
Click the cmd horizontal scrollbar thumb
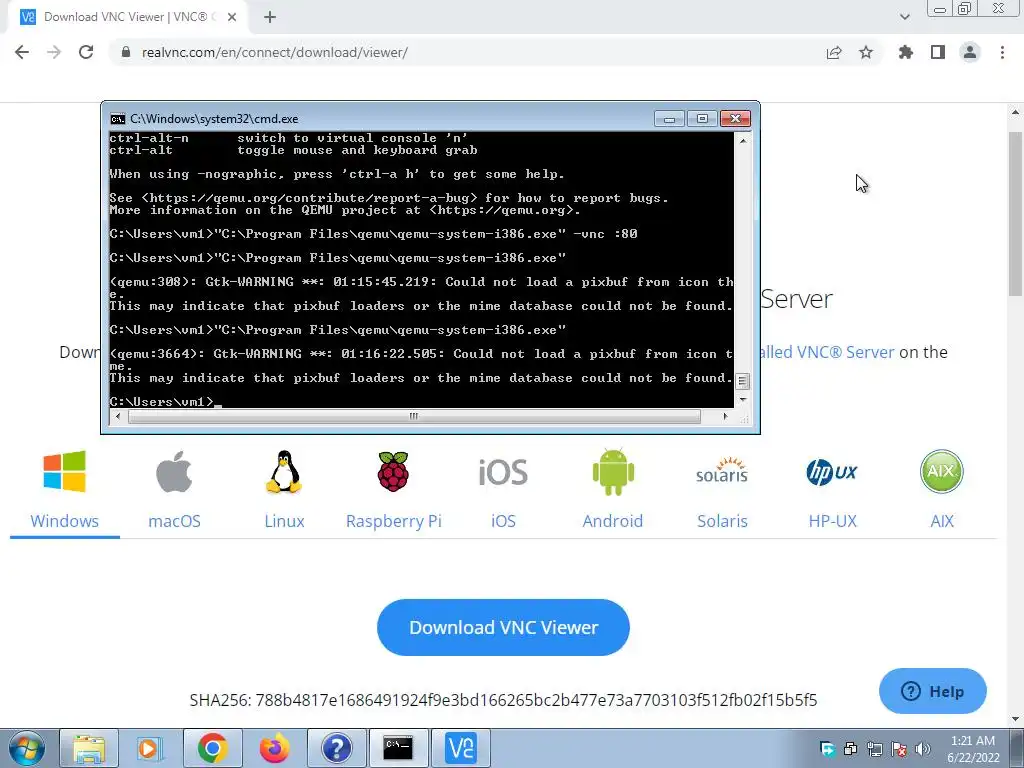pos(414,416)
